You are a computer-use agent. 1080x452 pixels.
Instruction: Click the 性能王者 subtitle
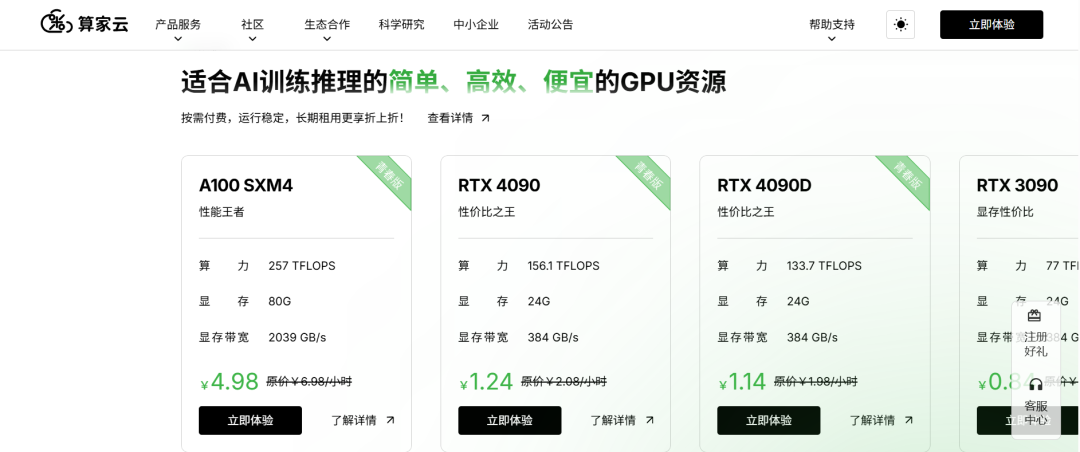(222, 212)
